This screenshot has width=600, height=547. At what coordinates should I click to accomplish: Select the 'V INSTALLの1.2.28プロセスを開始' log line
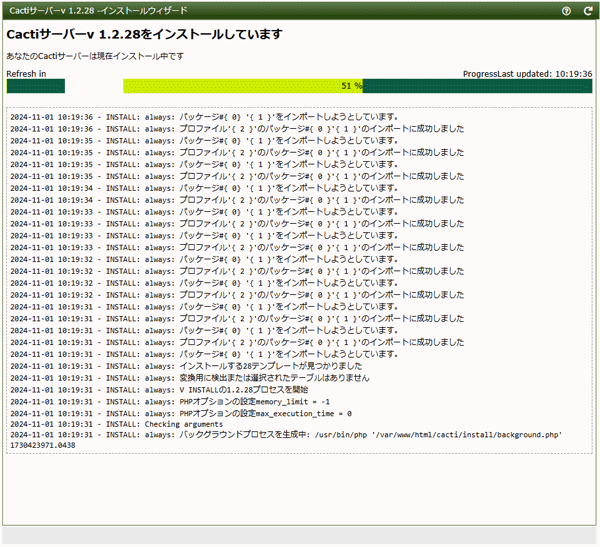click(x=159, y=390)
